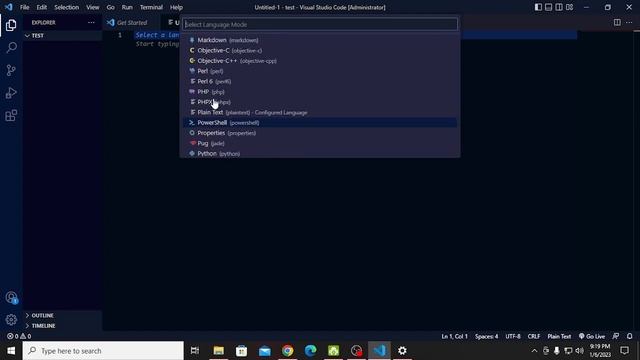This screenshot has height=360, width=640.
Task: Open the Mail app from the taskbar
Action: (x=264, y=351)
